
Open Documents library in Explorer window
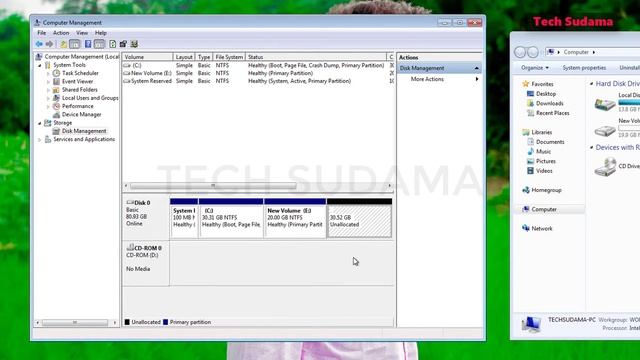[x=550, y=142]
